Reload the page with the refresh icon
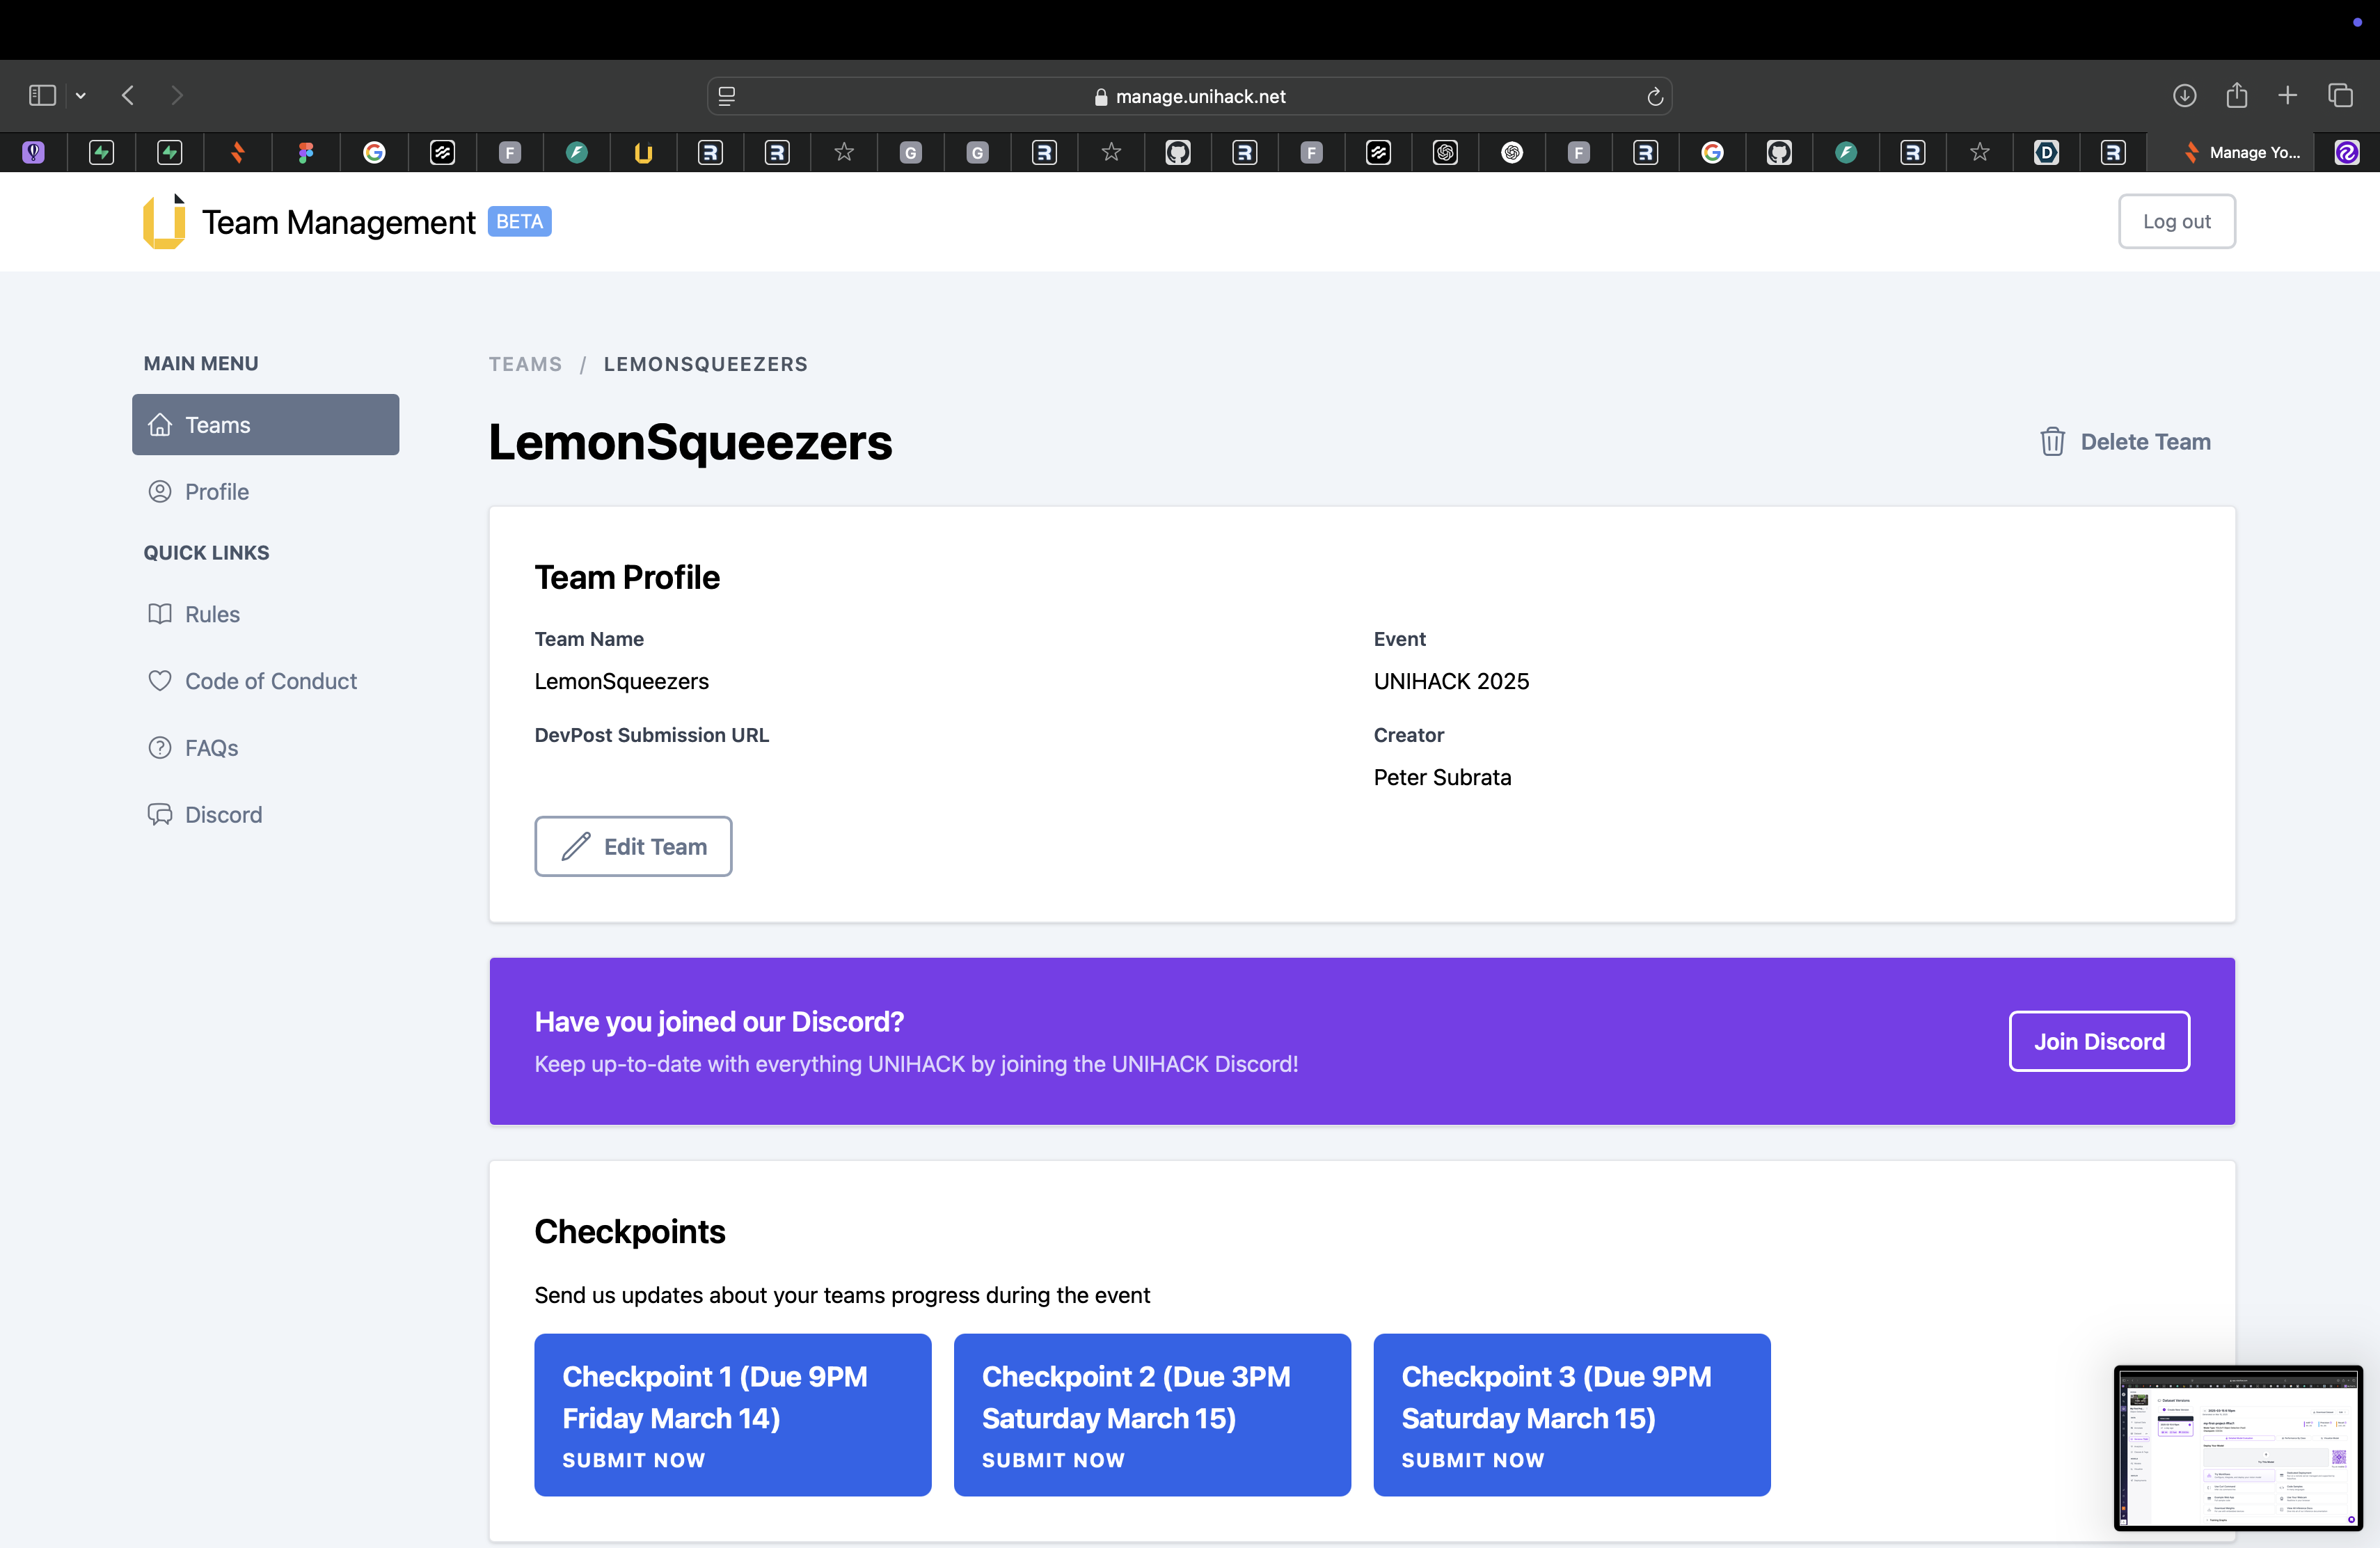 1654,96
